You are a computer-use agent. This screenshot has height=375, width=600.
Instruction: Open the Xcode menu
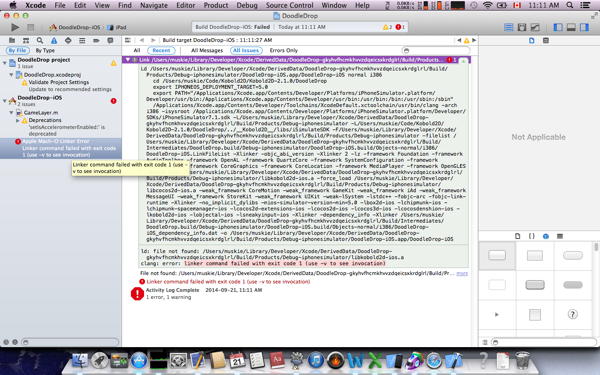(35, 5)
